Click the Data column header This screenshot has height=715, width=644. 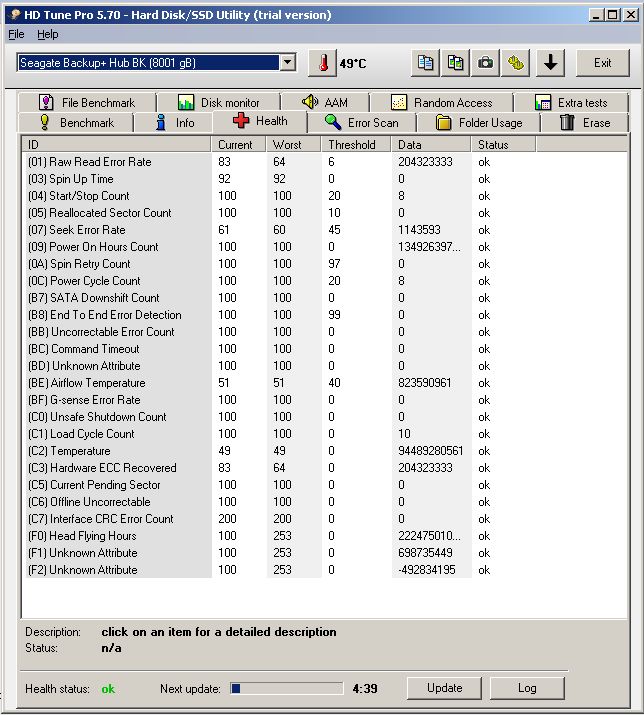tap(431, 145)
